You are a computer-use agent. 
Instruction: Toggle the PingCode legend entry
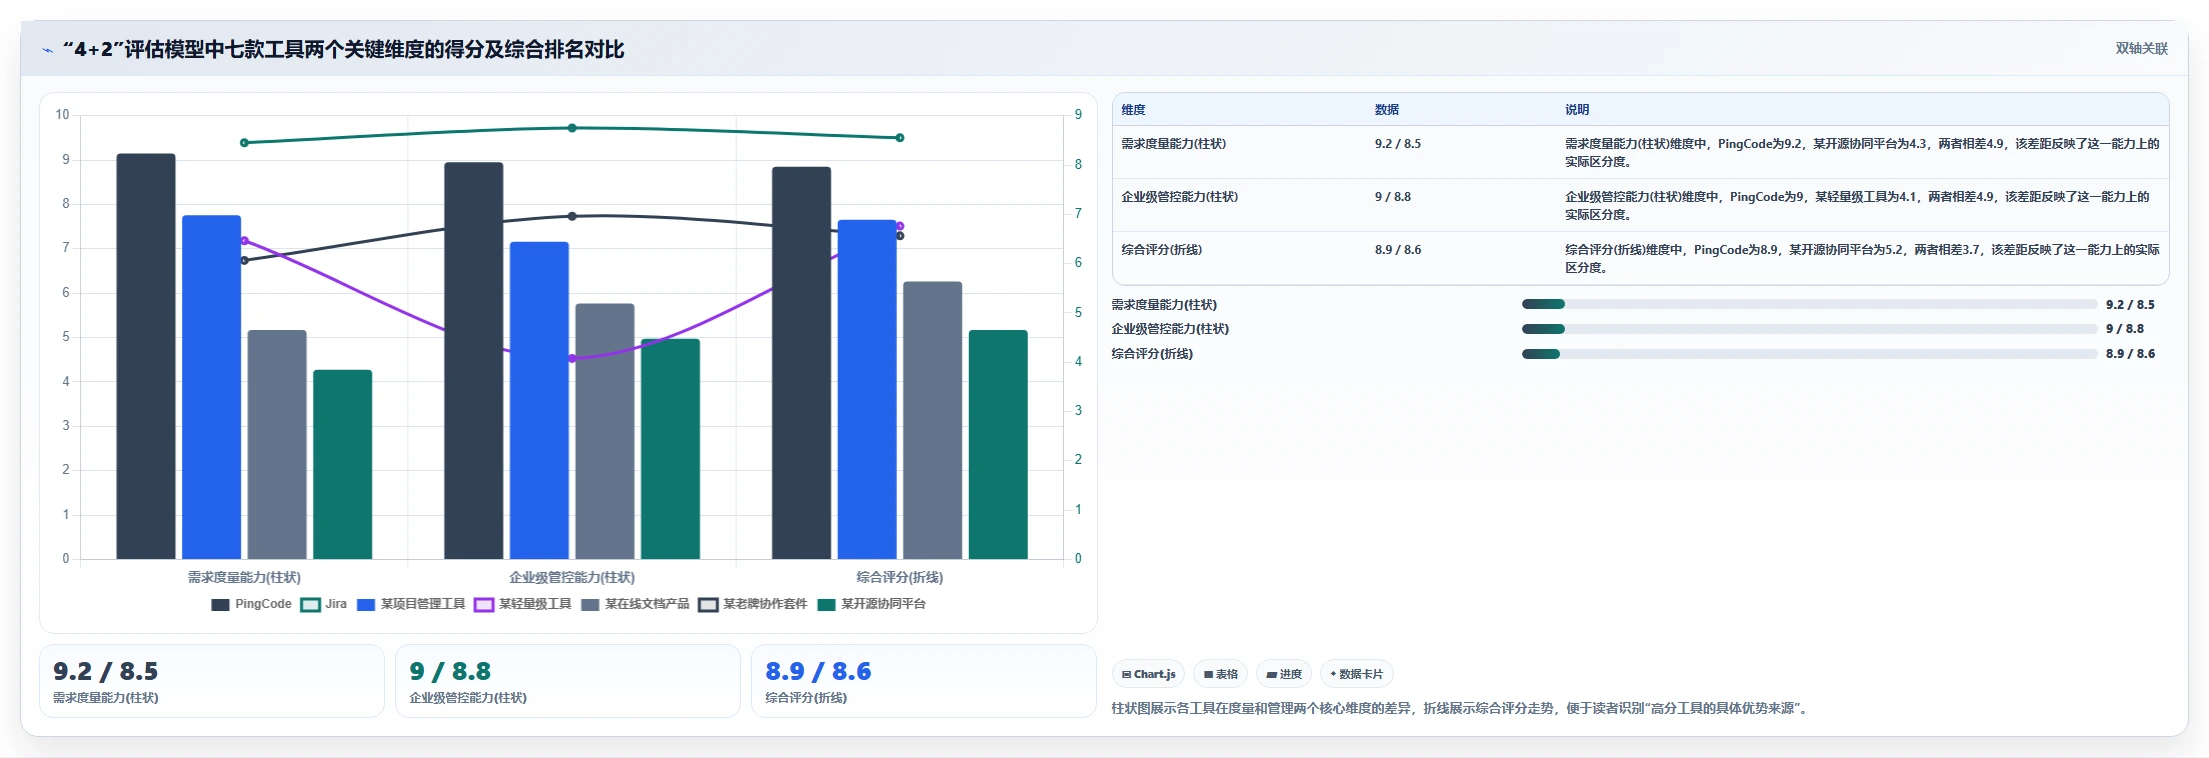click(251, 604)
